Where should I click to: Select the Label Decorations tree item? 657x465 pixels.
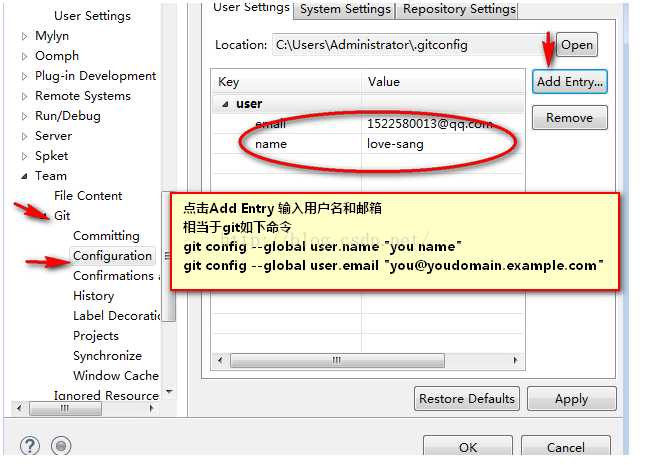click(x=116, y=315)
